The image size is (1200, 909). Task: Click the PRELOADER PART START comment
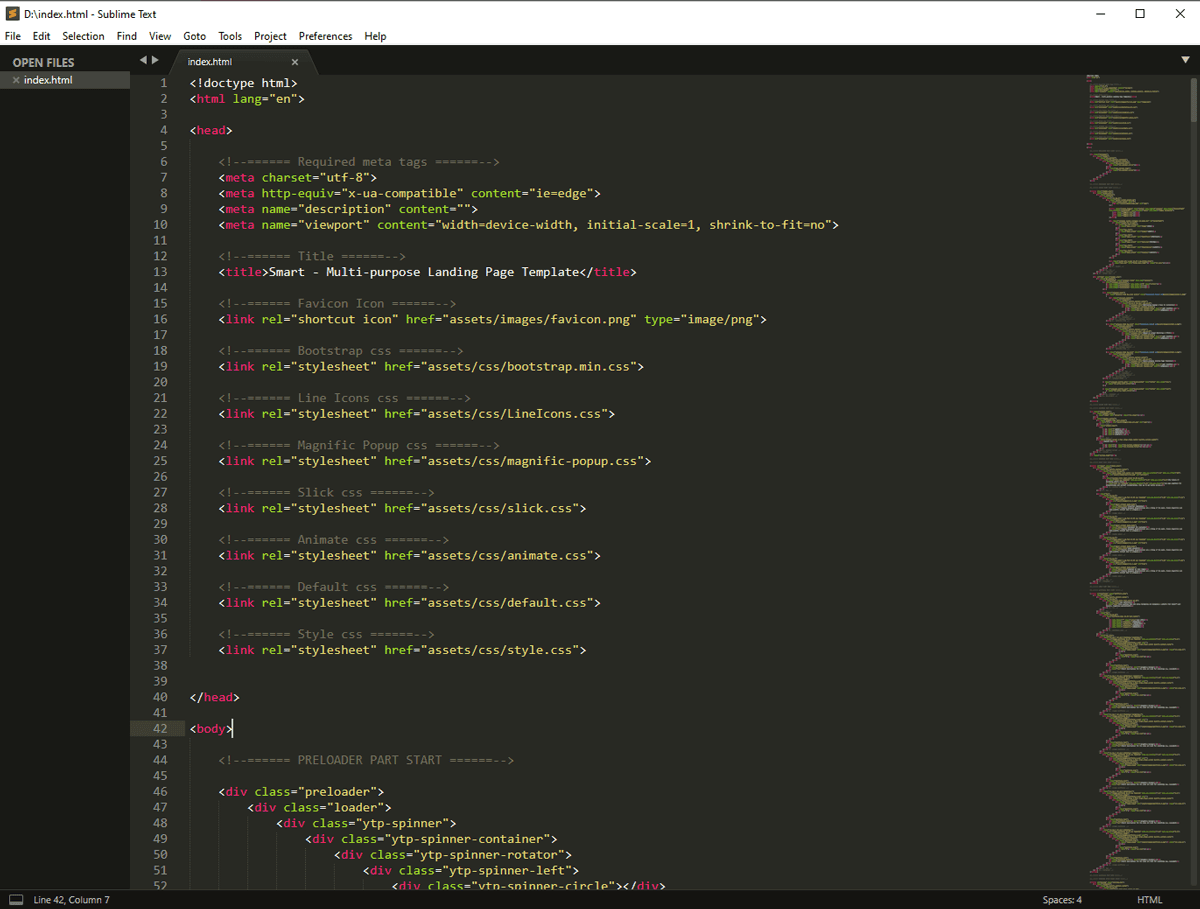point(366,760)
